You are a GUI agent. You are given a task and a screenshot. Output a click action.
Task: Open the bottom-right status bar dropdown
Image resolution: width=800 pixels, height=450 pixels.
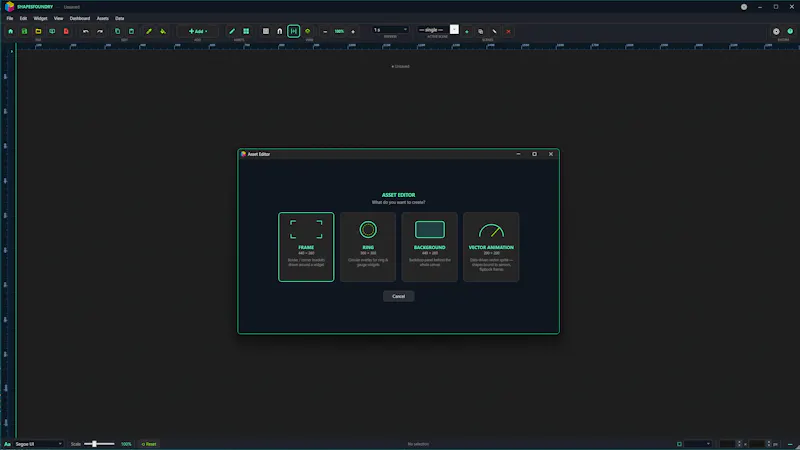point(697,444)
